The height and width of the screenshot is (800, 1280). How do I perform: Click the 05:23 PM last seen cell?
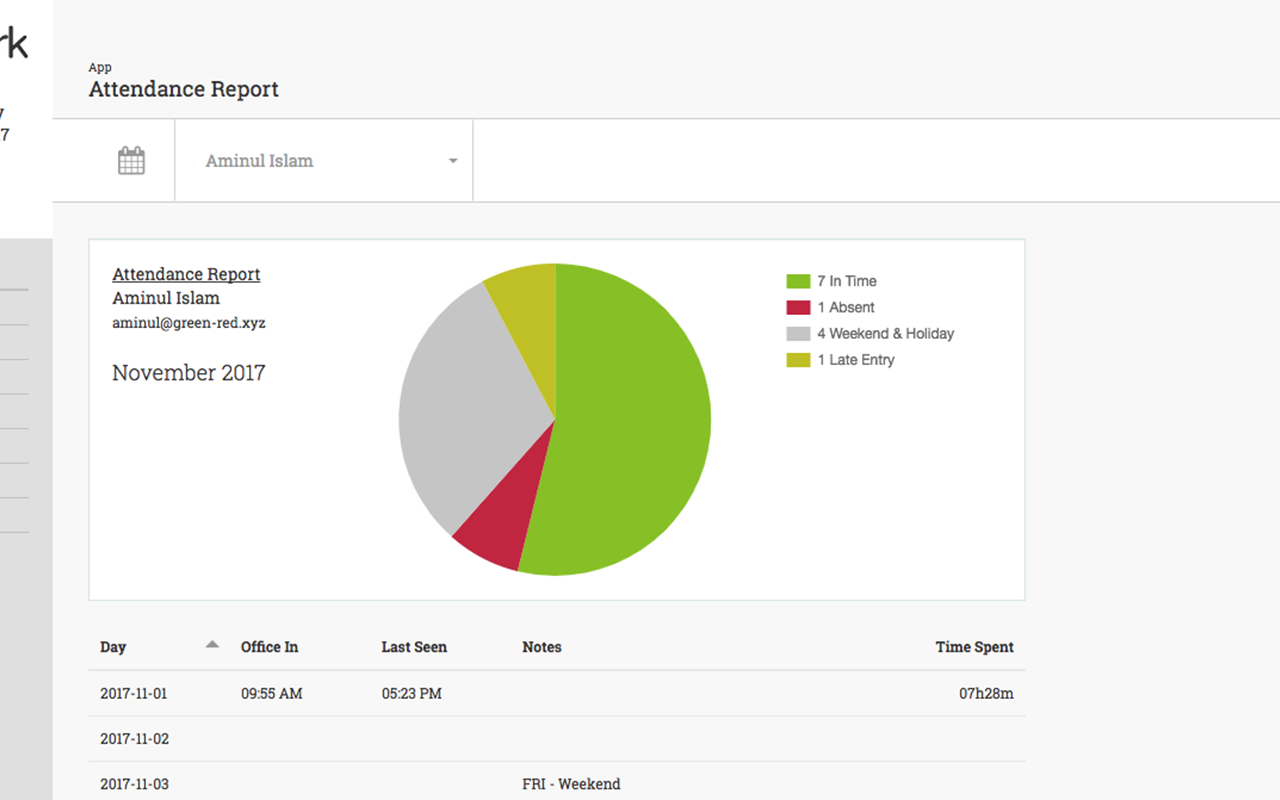[x=411, y=693]
